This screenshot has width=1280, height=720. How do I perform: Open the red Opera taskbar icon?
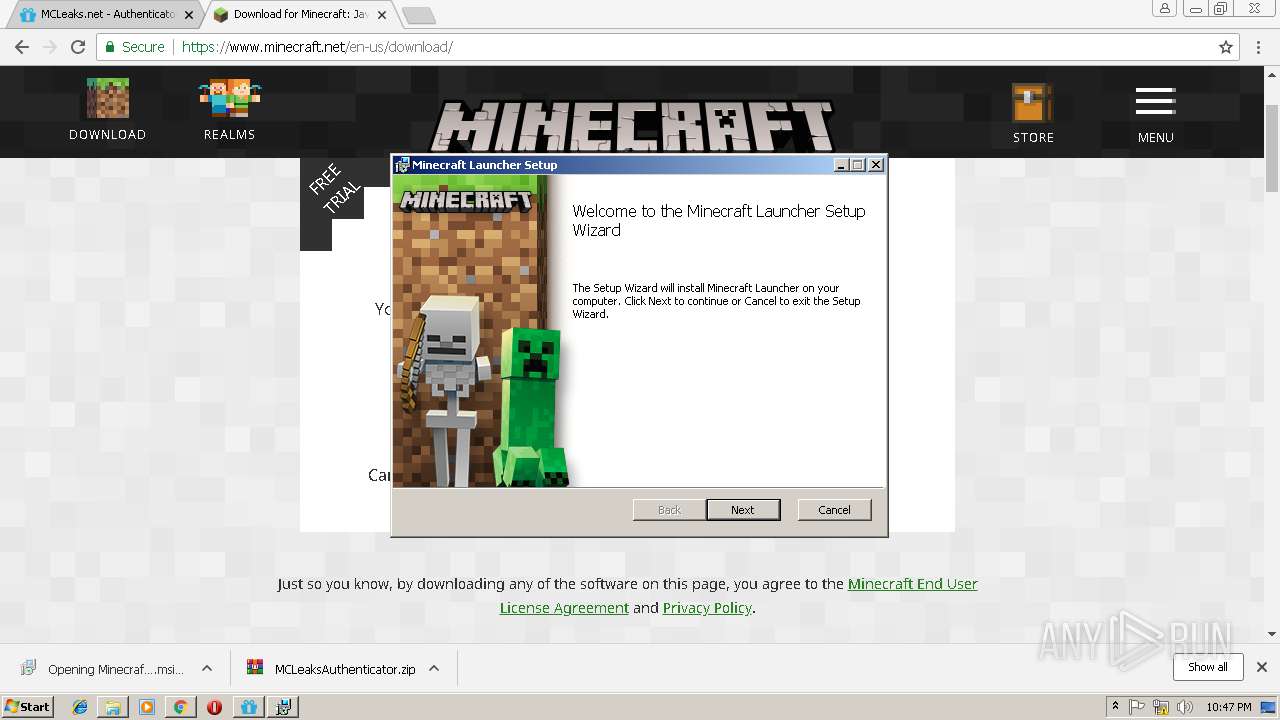(214, 707)
